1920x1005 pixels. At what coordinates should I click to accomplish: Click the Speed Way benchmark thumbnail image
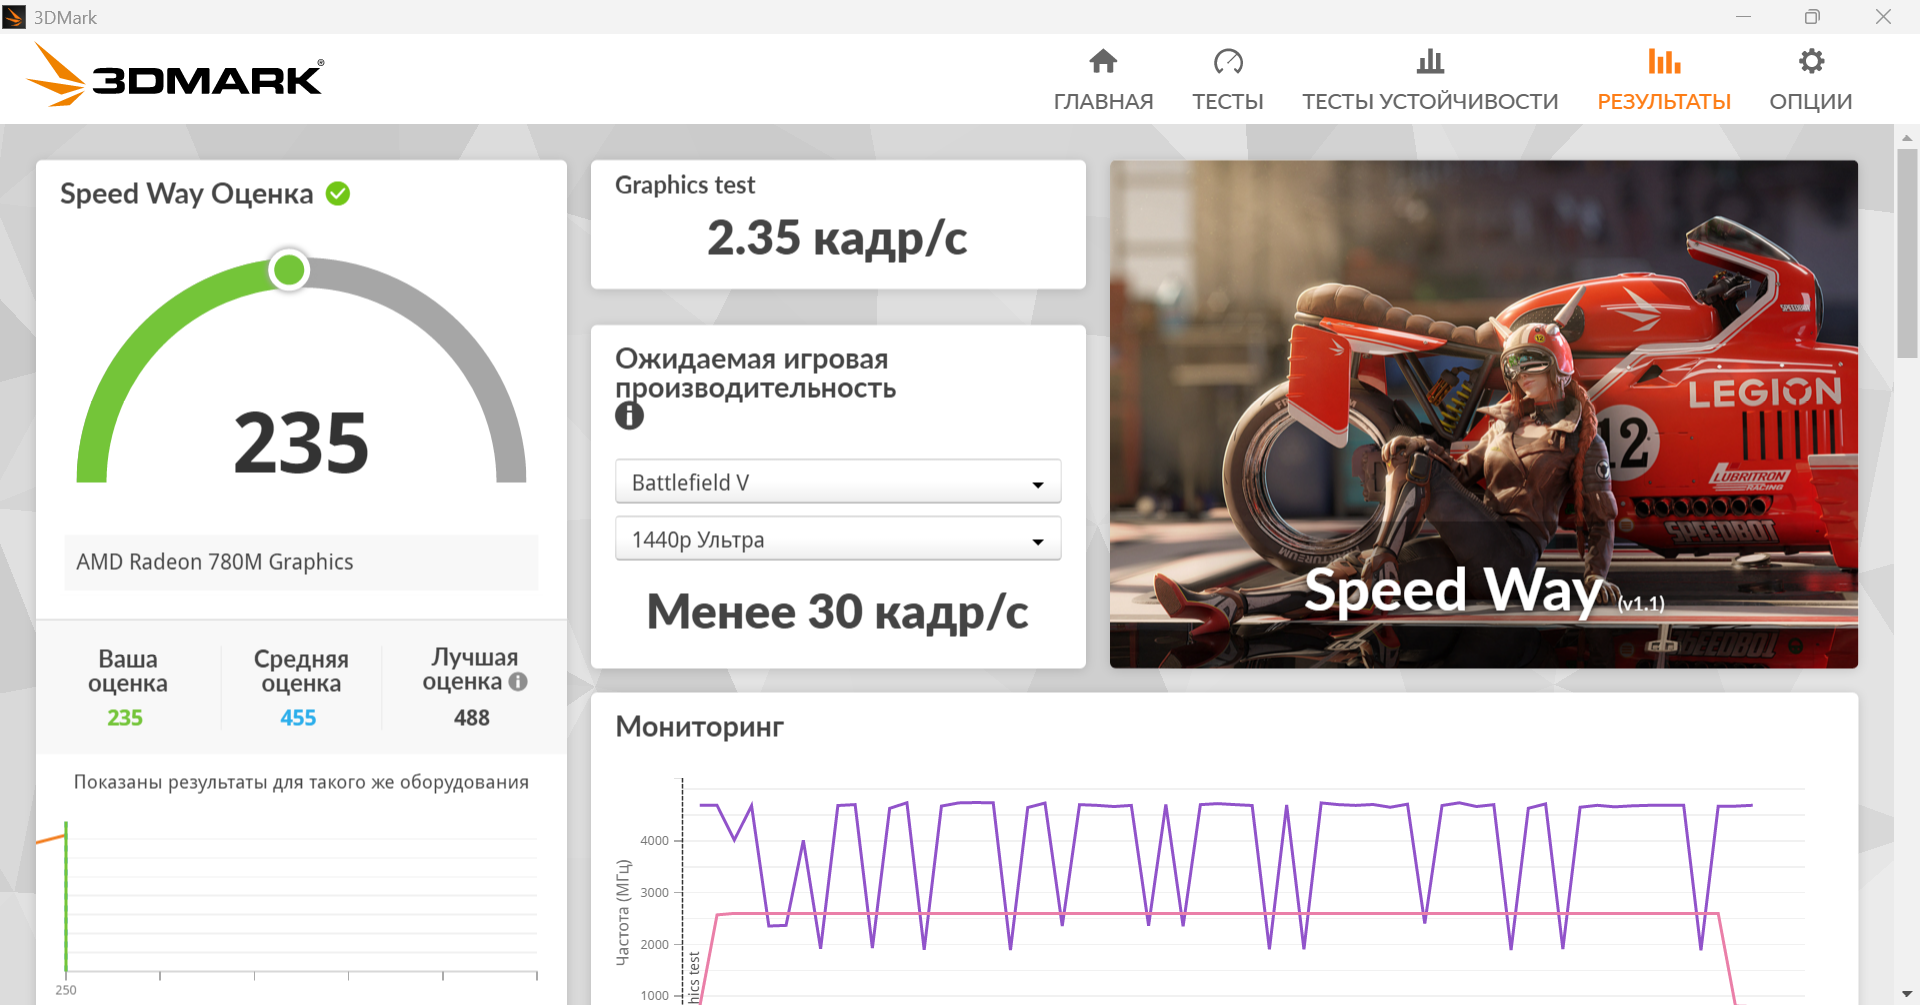click(1484, 414)
